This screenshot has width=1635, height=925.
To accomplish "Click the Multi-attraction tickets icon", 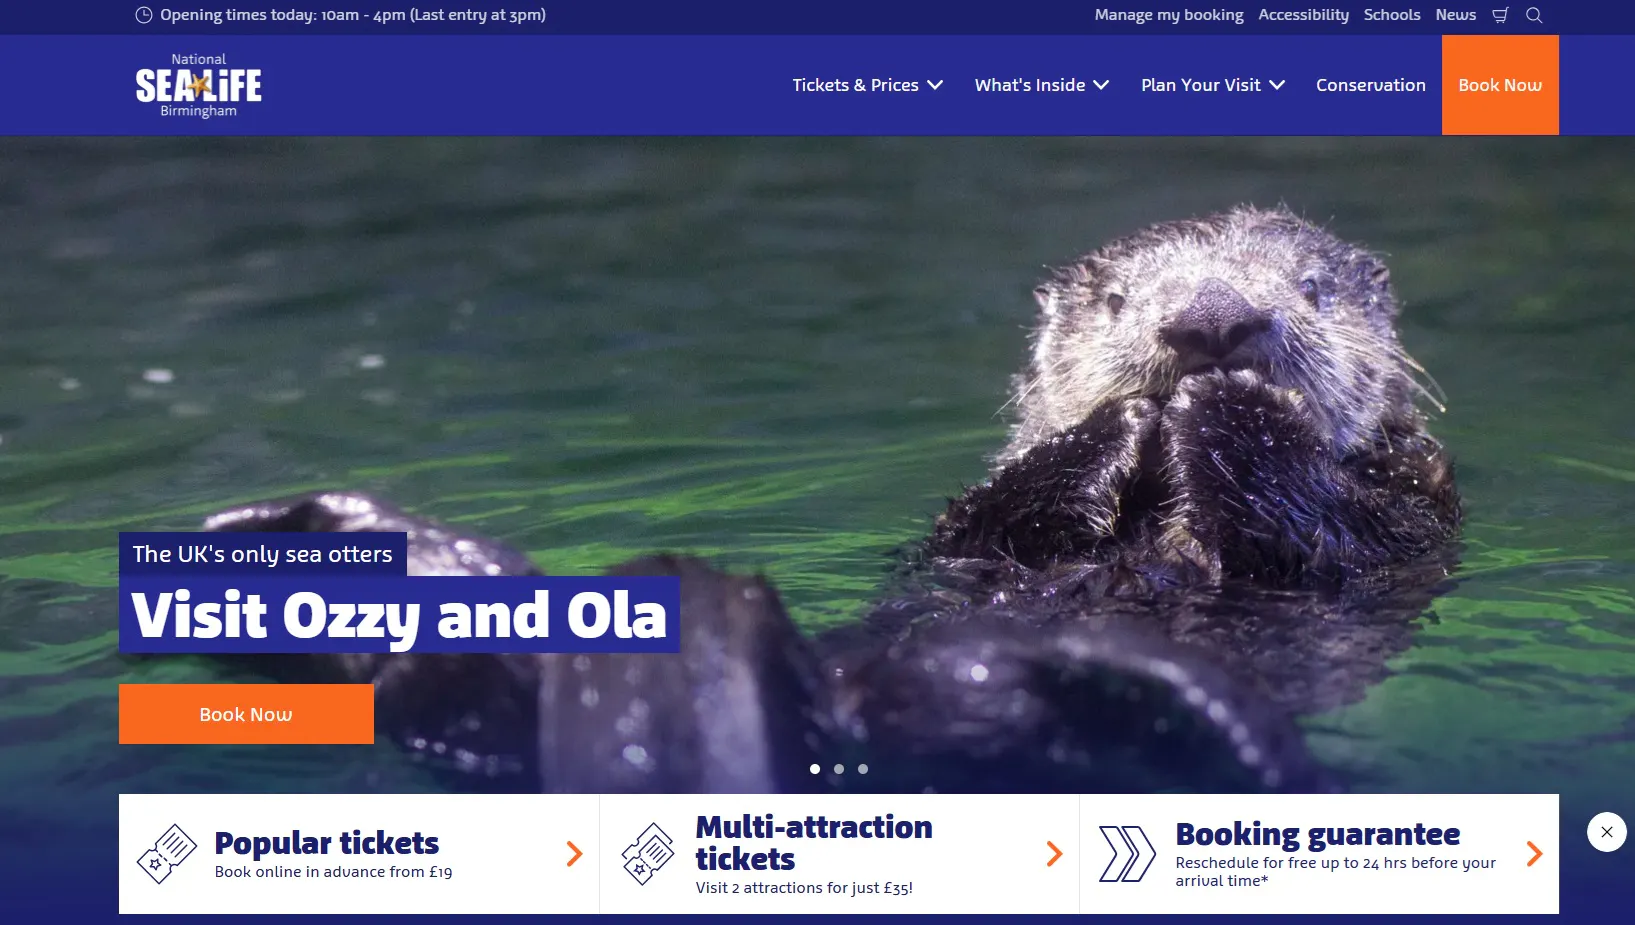I will coord(648,854).
